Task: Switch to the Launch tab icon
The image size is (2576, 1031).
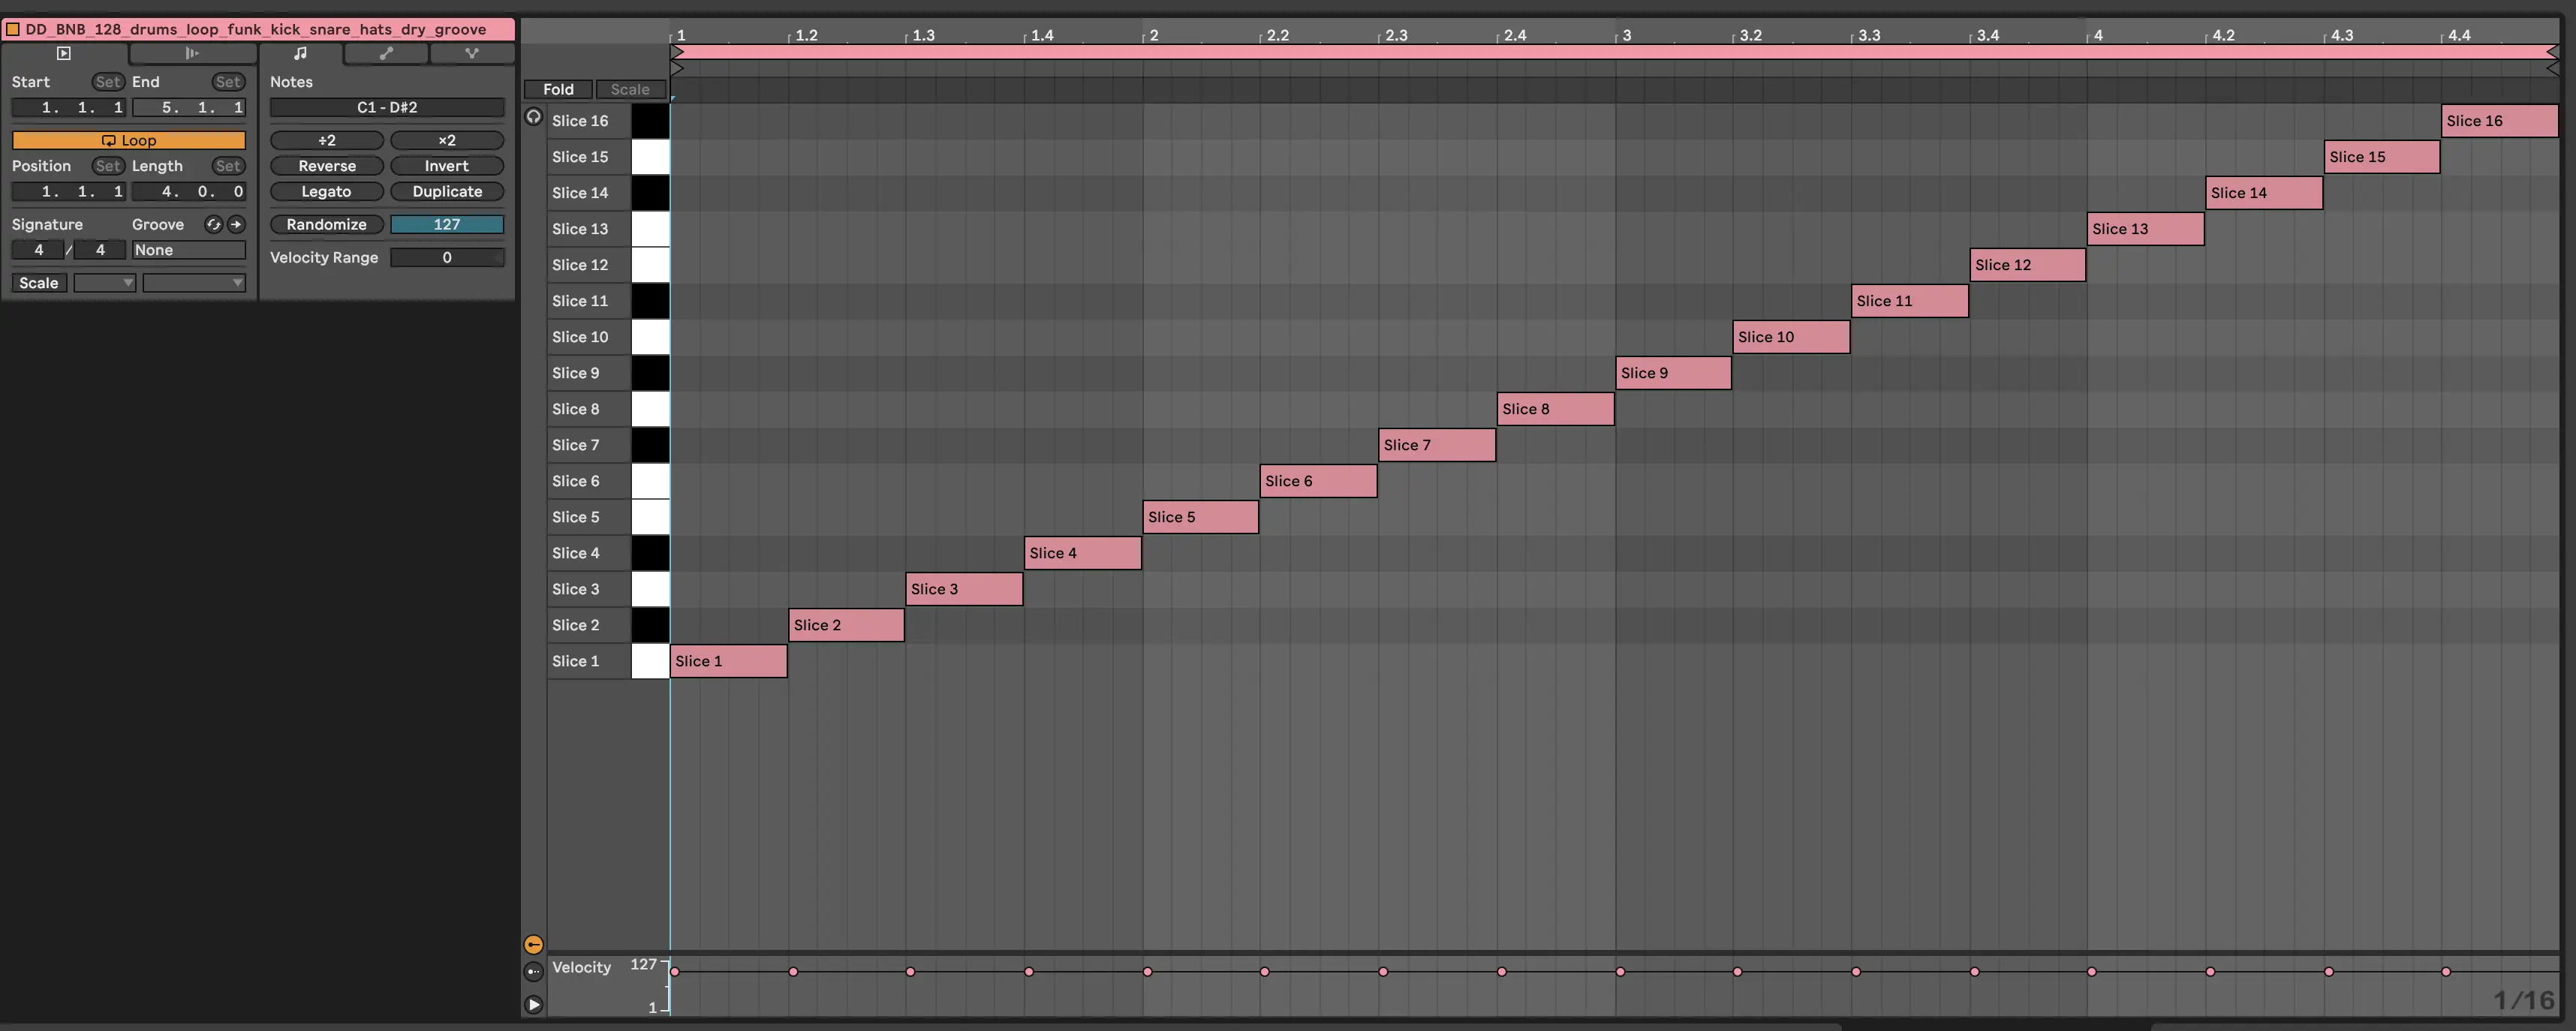Action: 192,53
